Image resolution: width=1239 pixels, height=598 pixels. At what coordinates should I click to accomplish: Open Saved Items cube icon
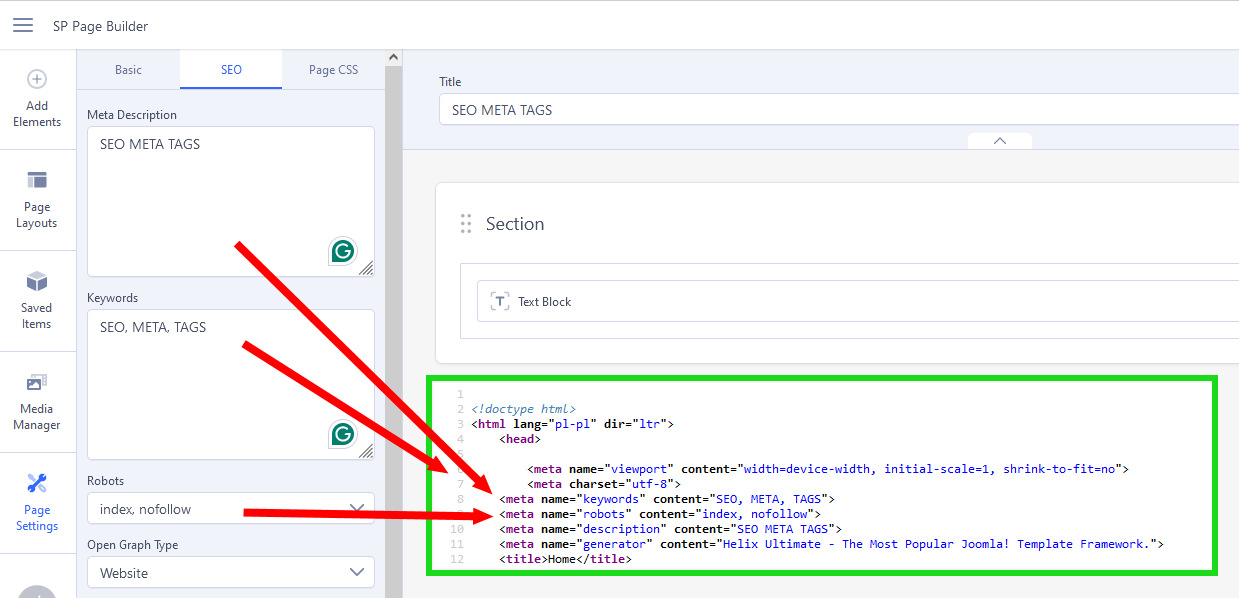(37, 281)
